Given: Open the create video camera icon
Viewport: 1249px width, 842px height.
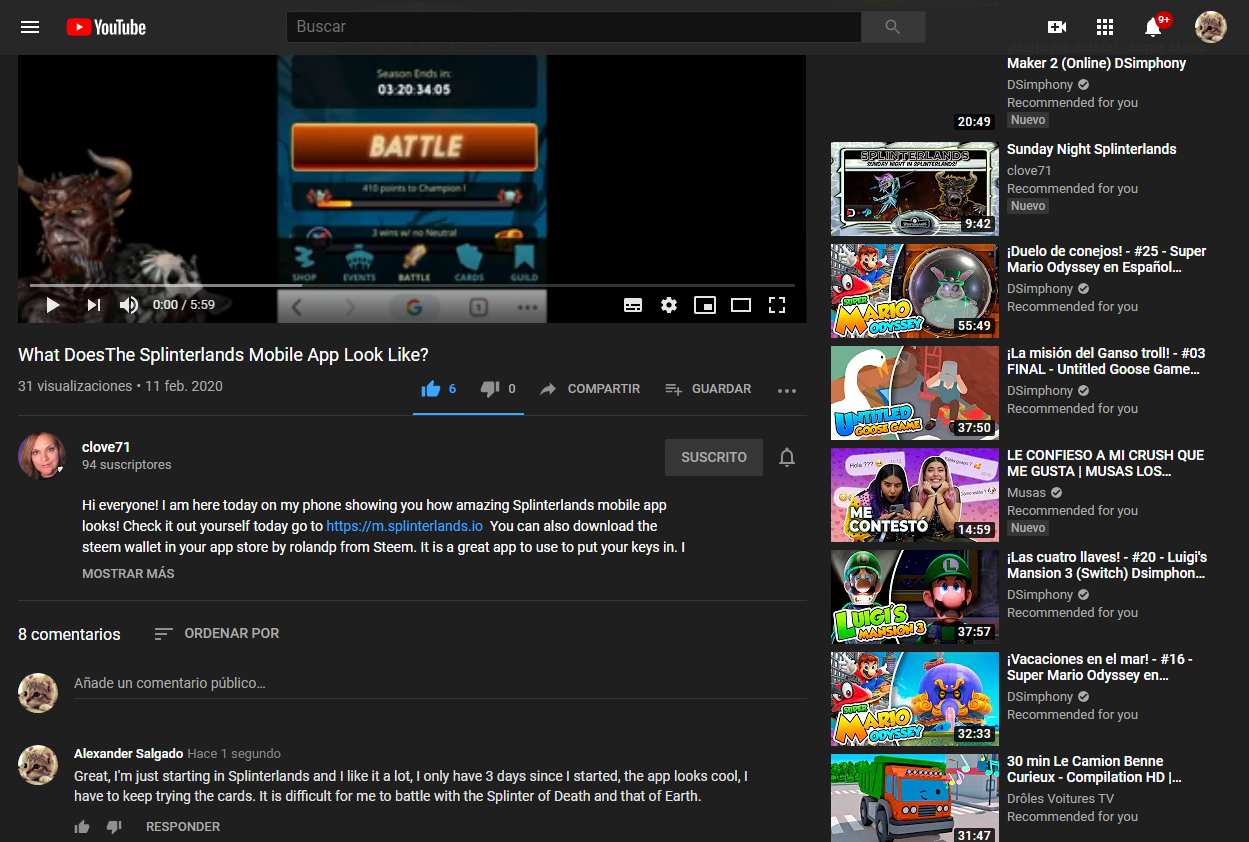Looking at the screenshot, I should point(1057,27).
